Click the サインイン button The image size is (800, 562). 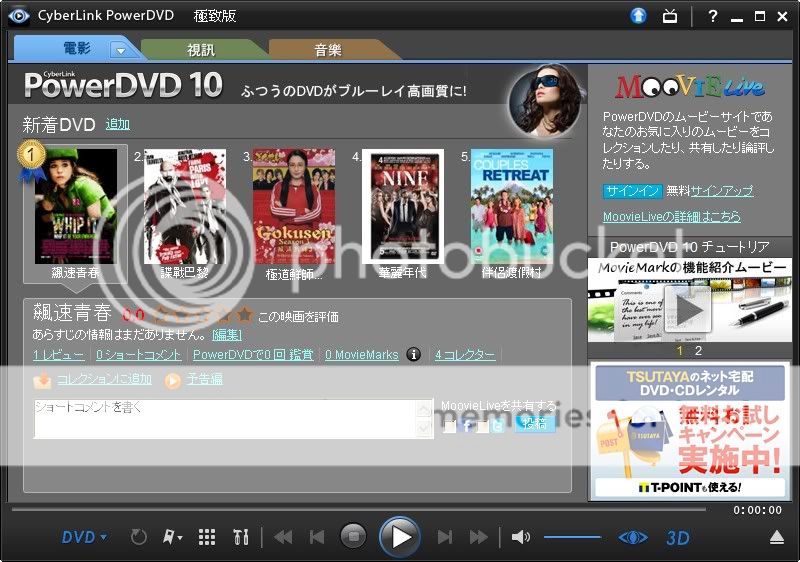[x=633, y=191]
